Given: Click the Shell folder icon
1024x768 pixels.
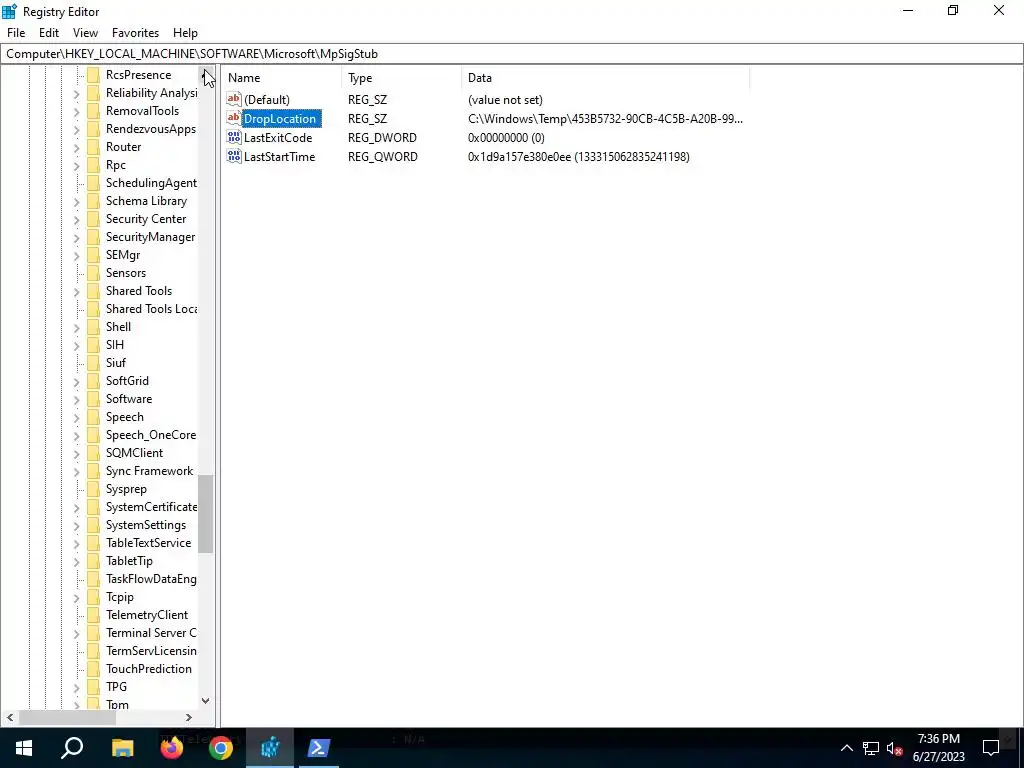Looking at the screenshot, I should [93, 327].
